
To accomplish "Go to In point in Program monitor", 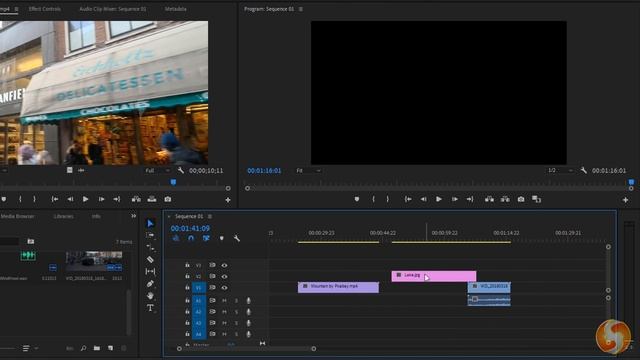I will pyautogui.click(x=408, y=199).
